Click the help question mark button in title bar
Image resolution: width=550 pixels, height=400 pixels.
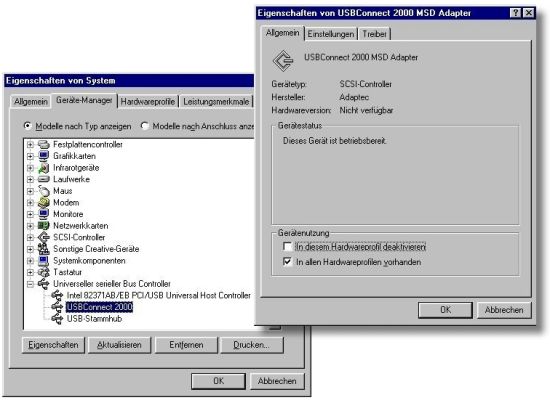click(515, 13)
